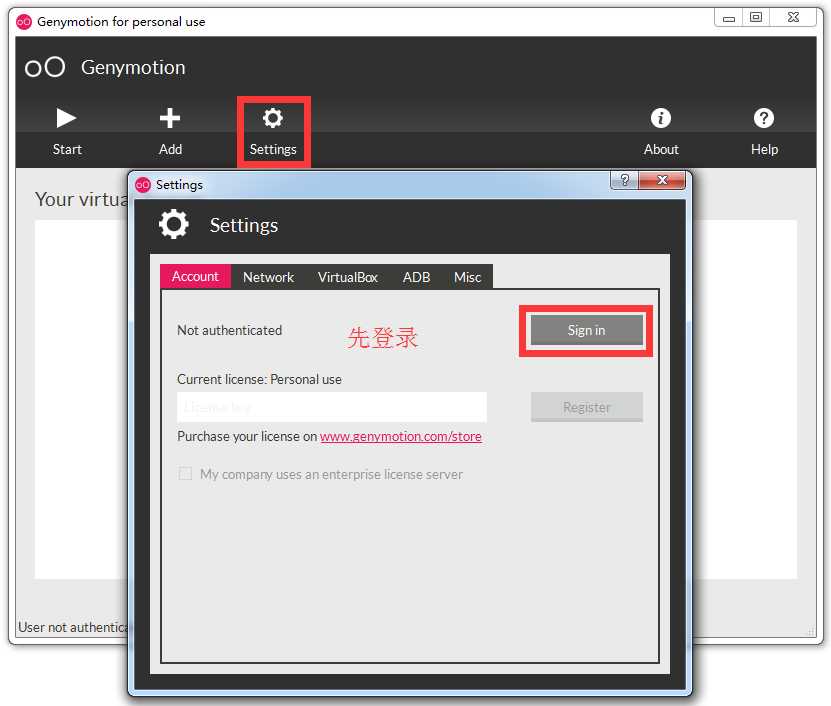Go to the Misc tab
This screenshot has height=706, width=831.
[x=467, y=277]
